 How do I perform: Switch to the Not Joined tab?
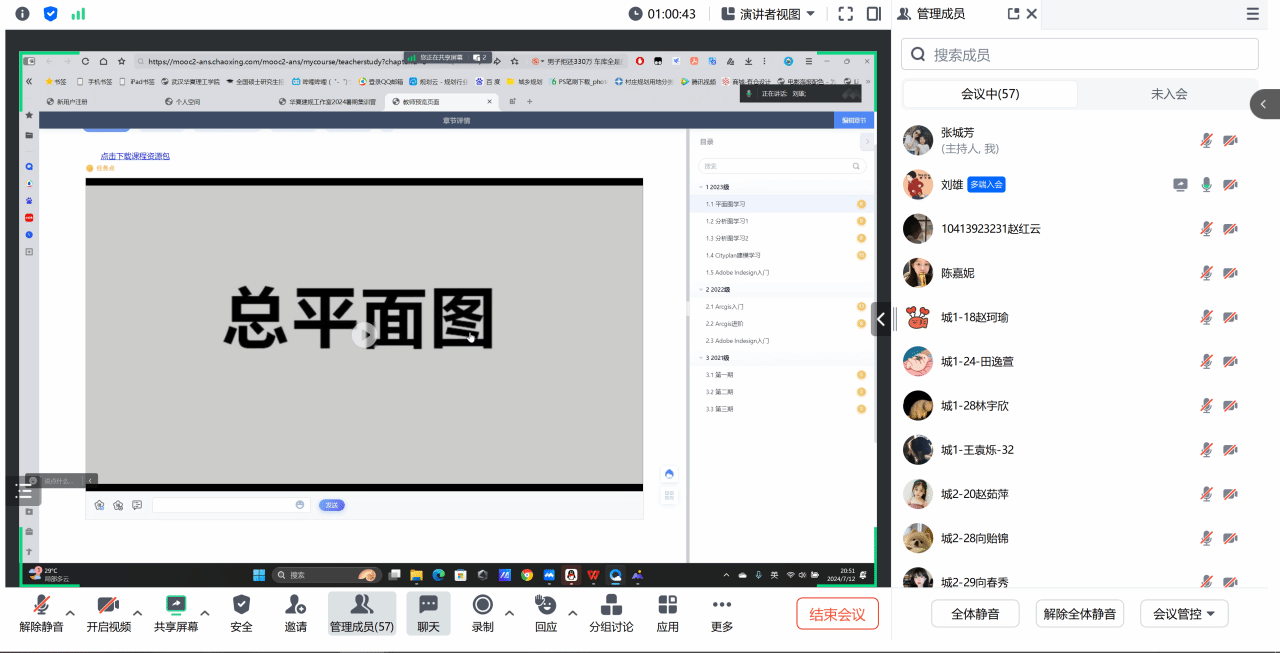(1168, 94)
